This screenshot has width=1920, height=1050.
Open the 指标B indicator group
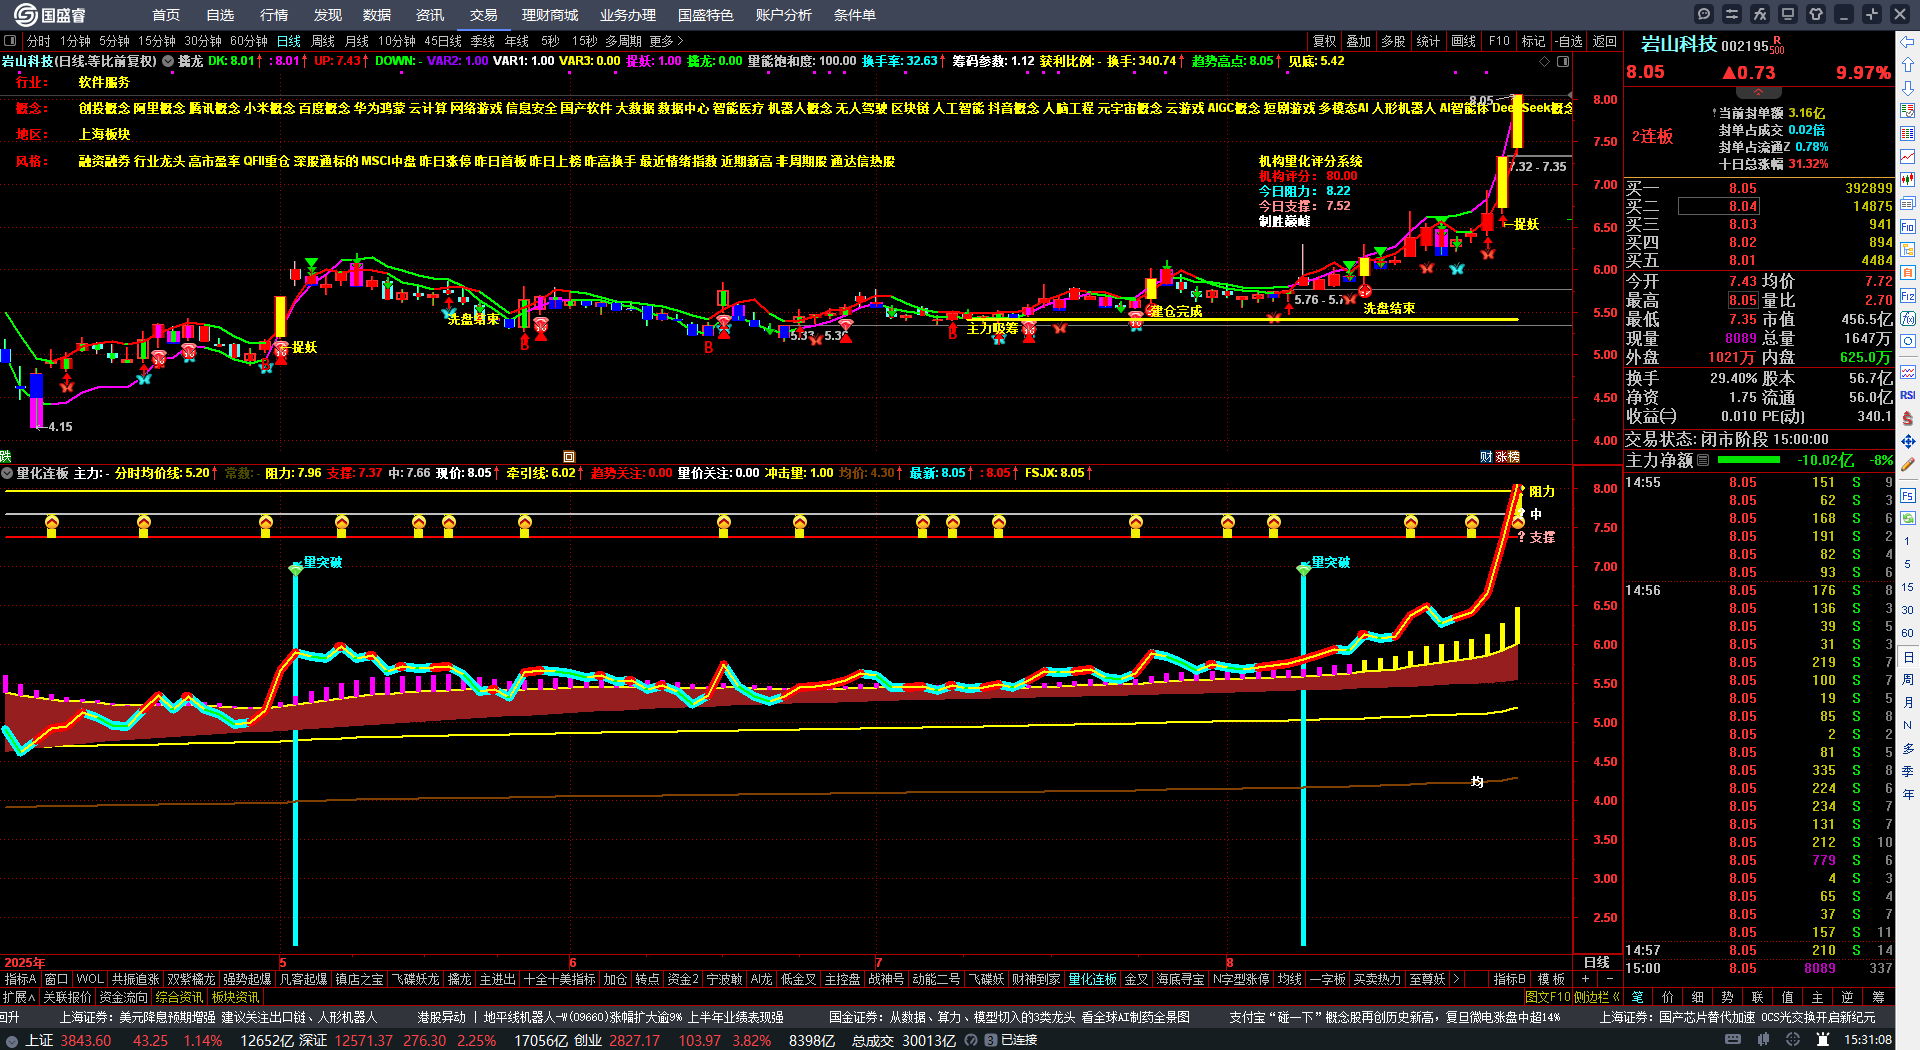(1510, 979)
